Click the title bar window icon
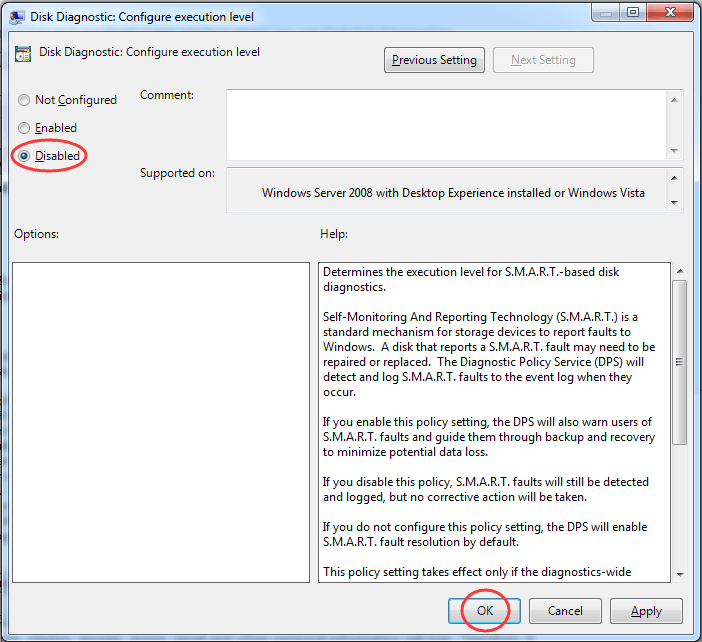This screenshot has width=702, height=642. 17,17
